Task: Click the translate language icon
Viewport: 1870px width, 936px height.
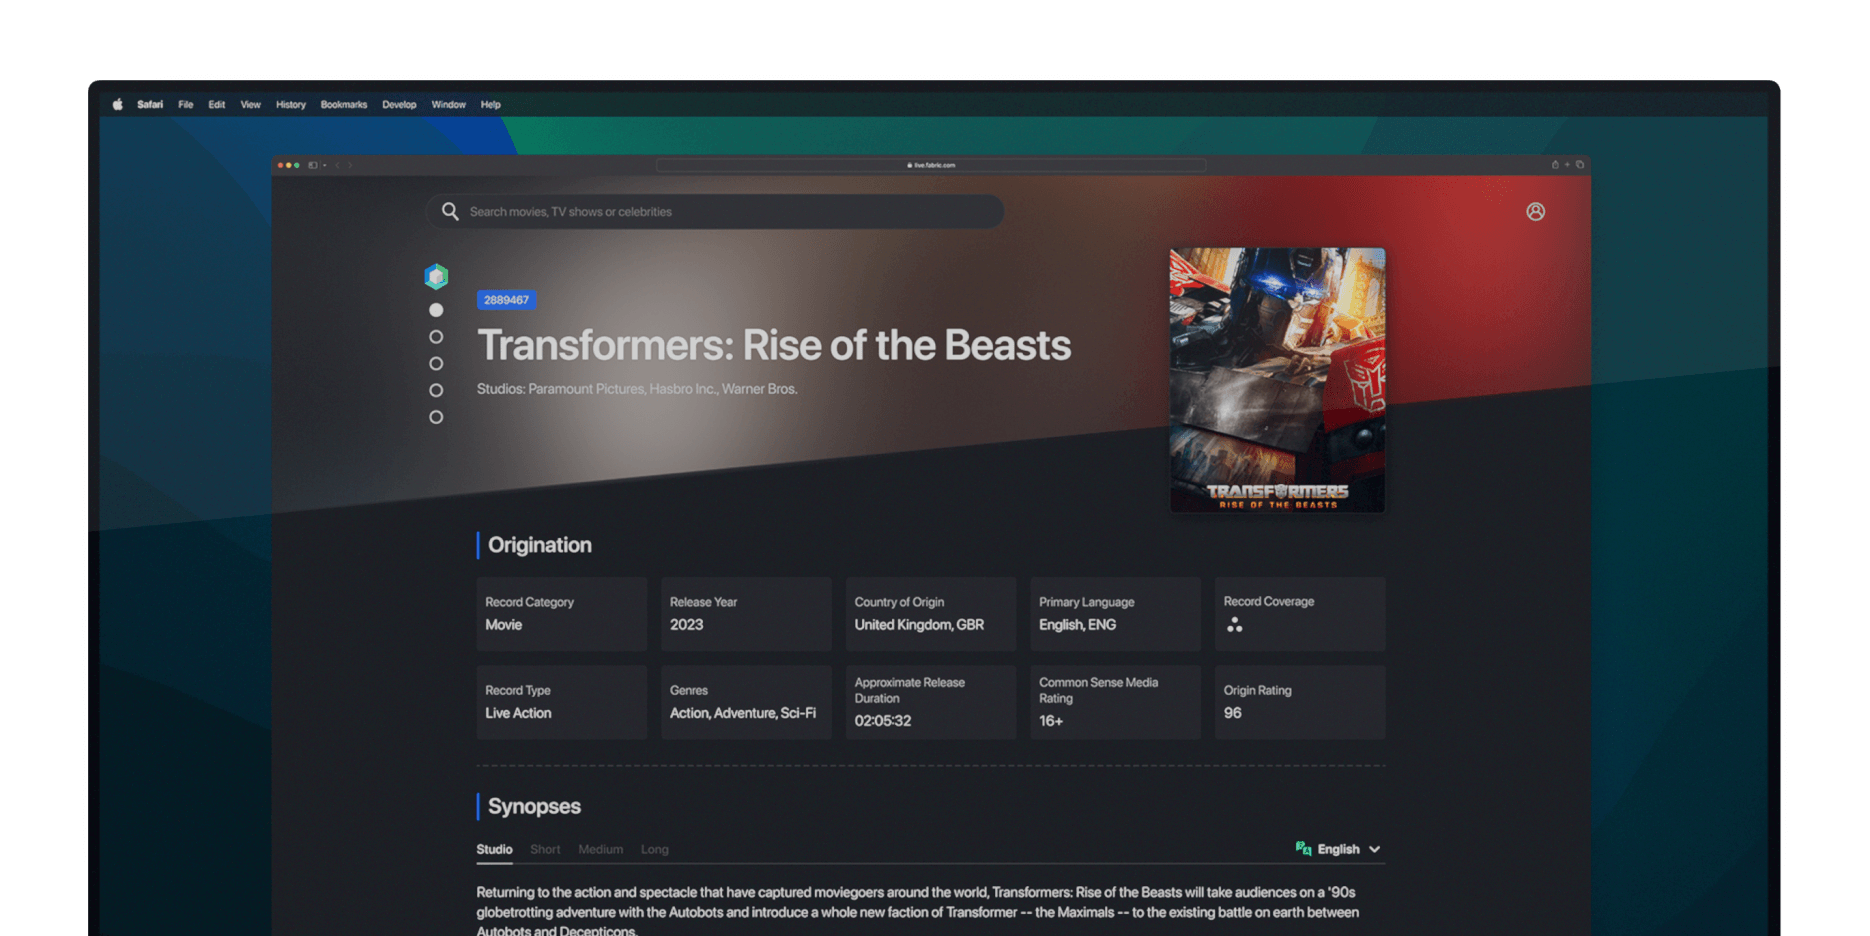Action: [x=1303, y=849]
